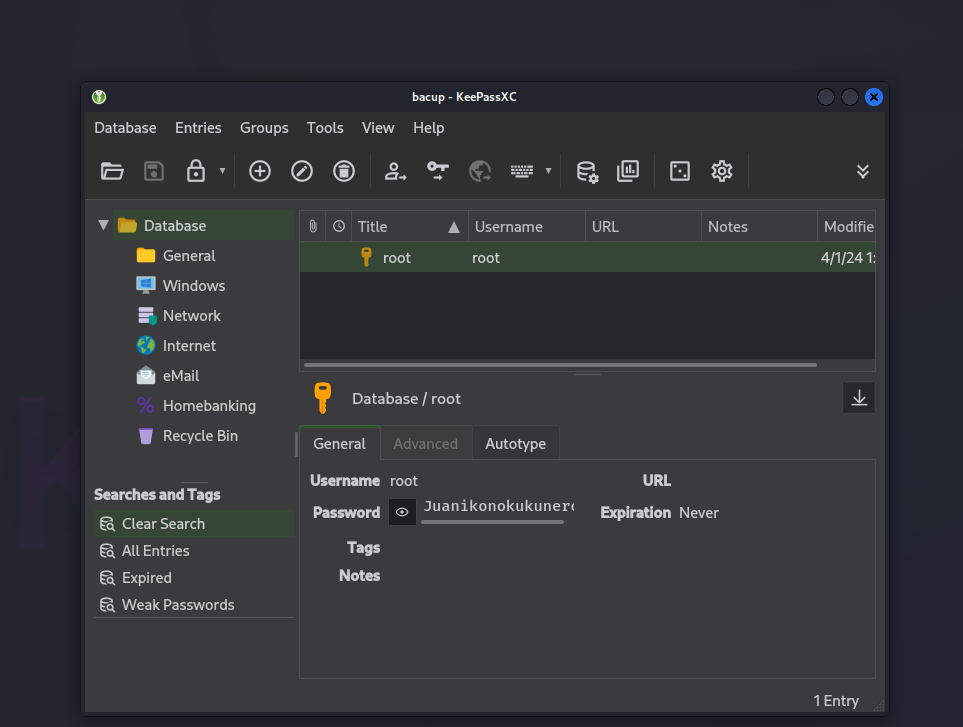
Task: Hide the entry preview panel arrow button
Action: 859,398
